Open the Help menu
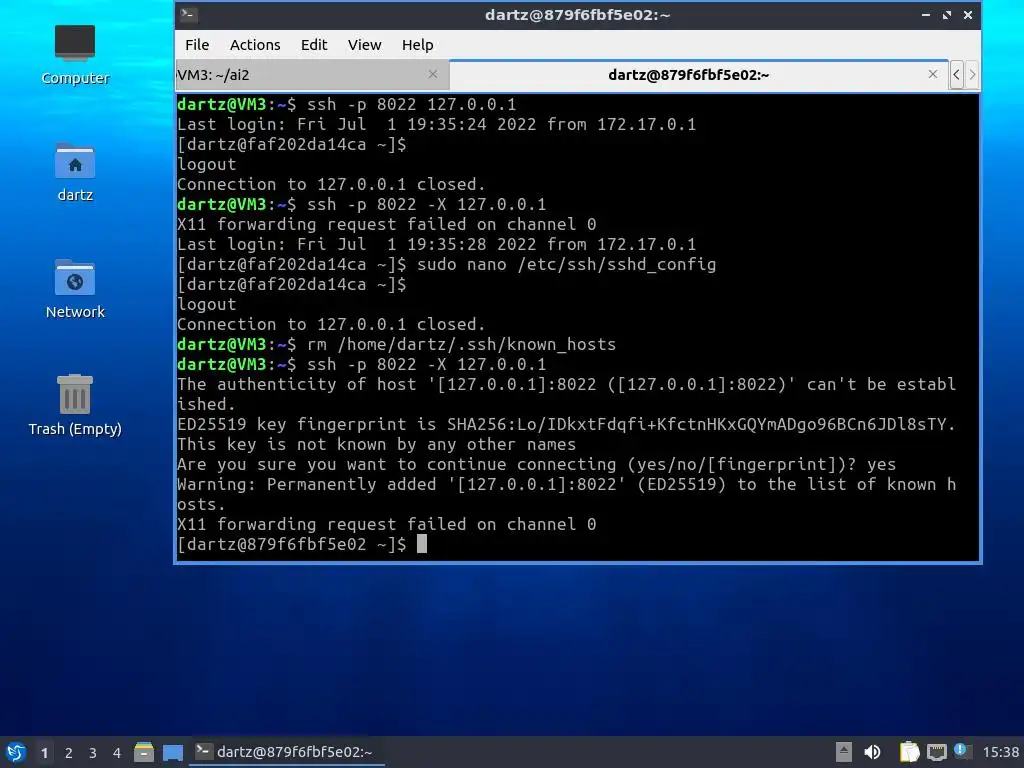Screen dimensions: 1024x768 [x=417, y=44]
